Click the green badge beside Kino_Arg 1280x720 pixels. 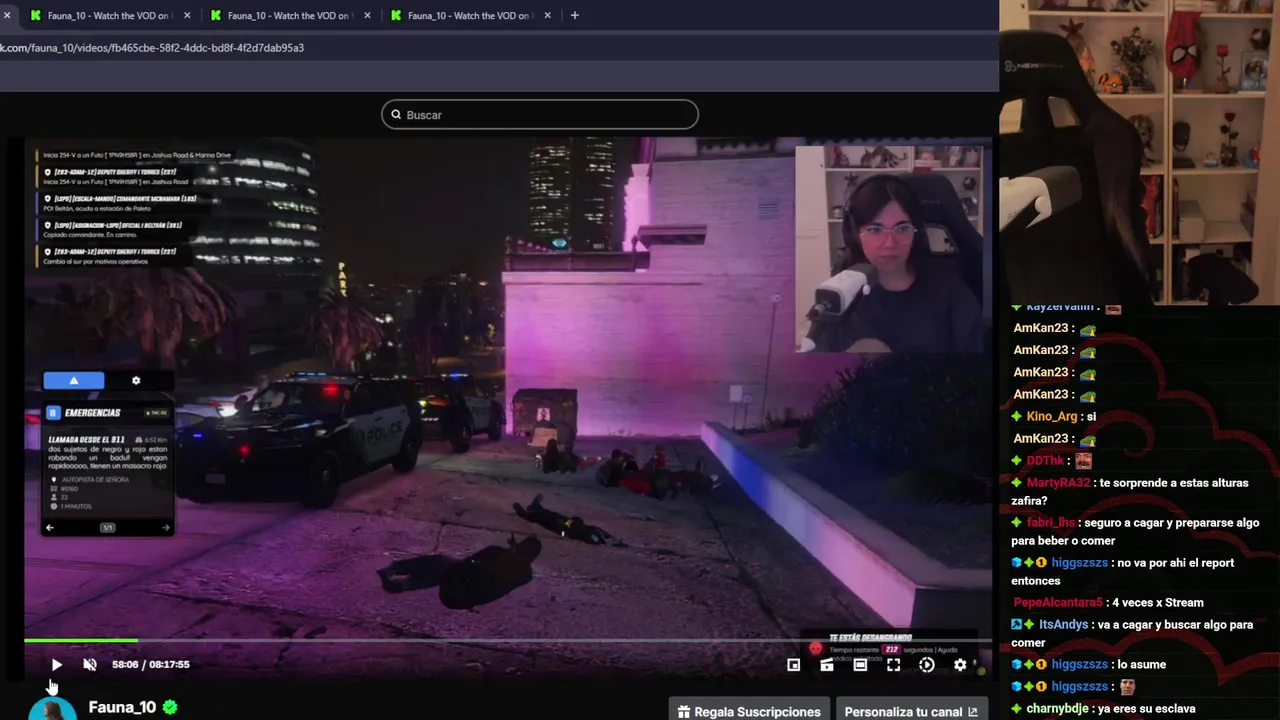pos(1017,417)
